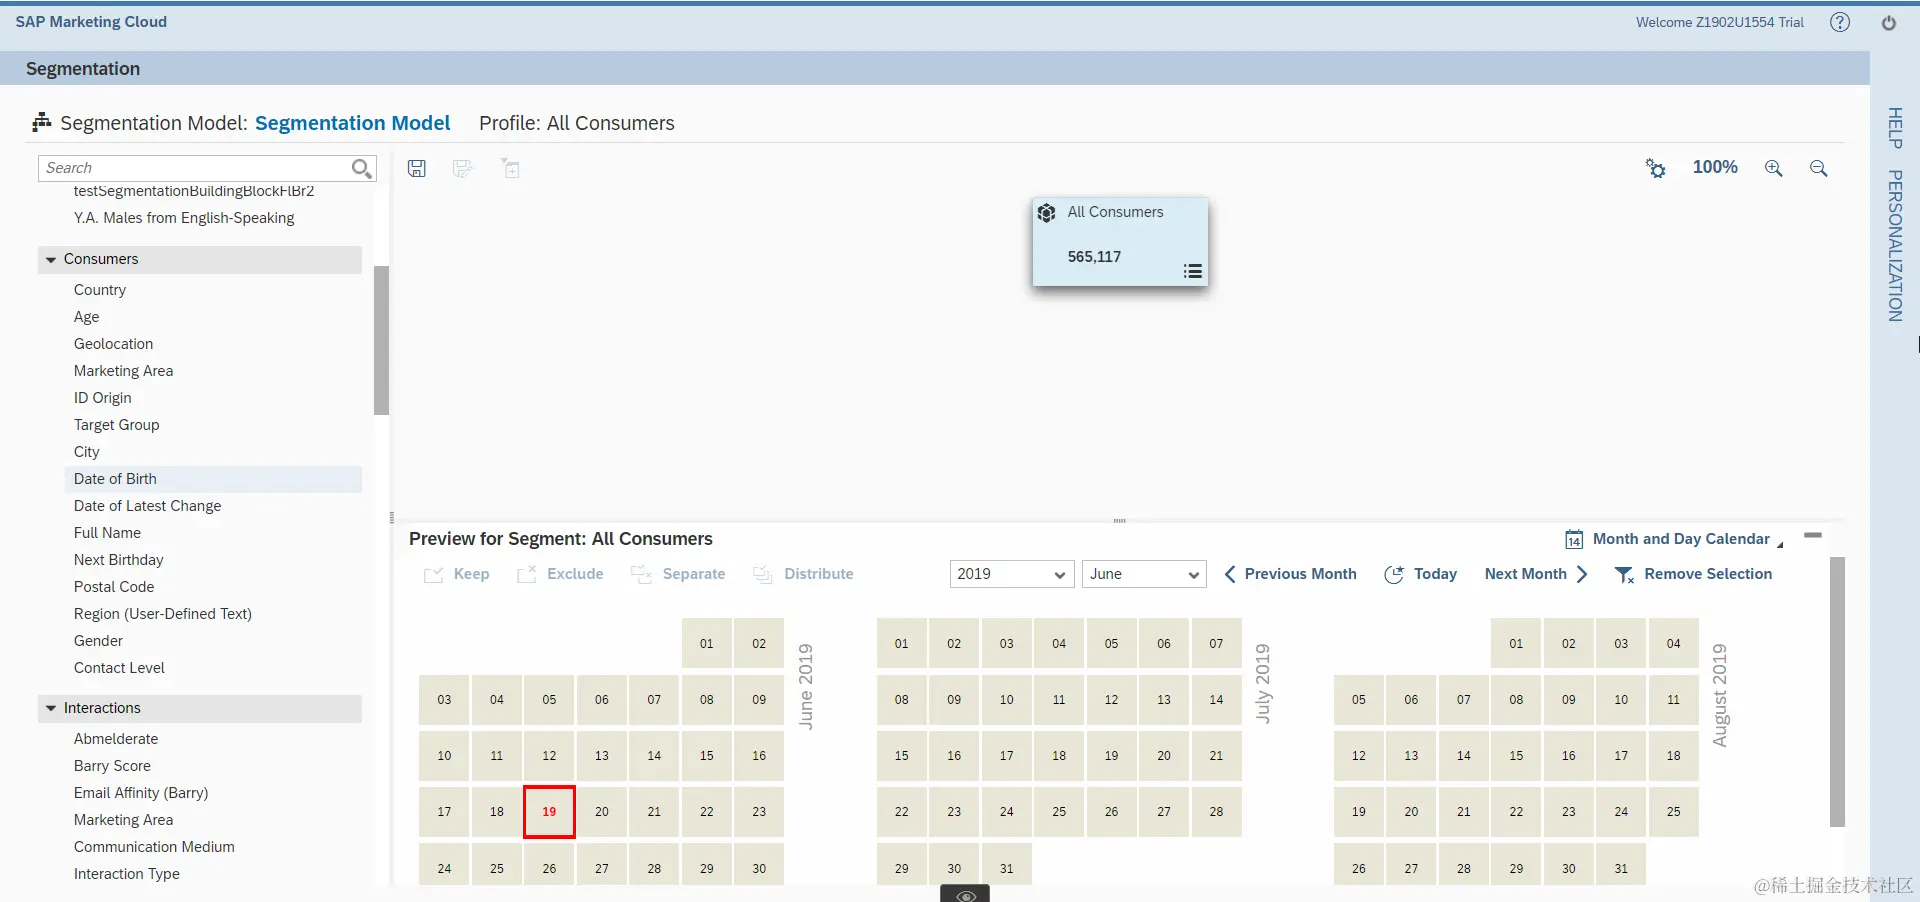Image resolution: width=1920 pixels, height=902 pixels.
Task: Open the HELP side tab
Action: coord(1894,128)
